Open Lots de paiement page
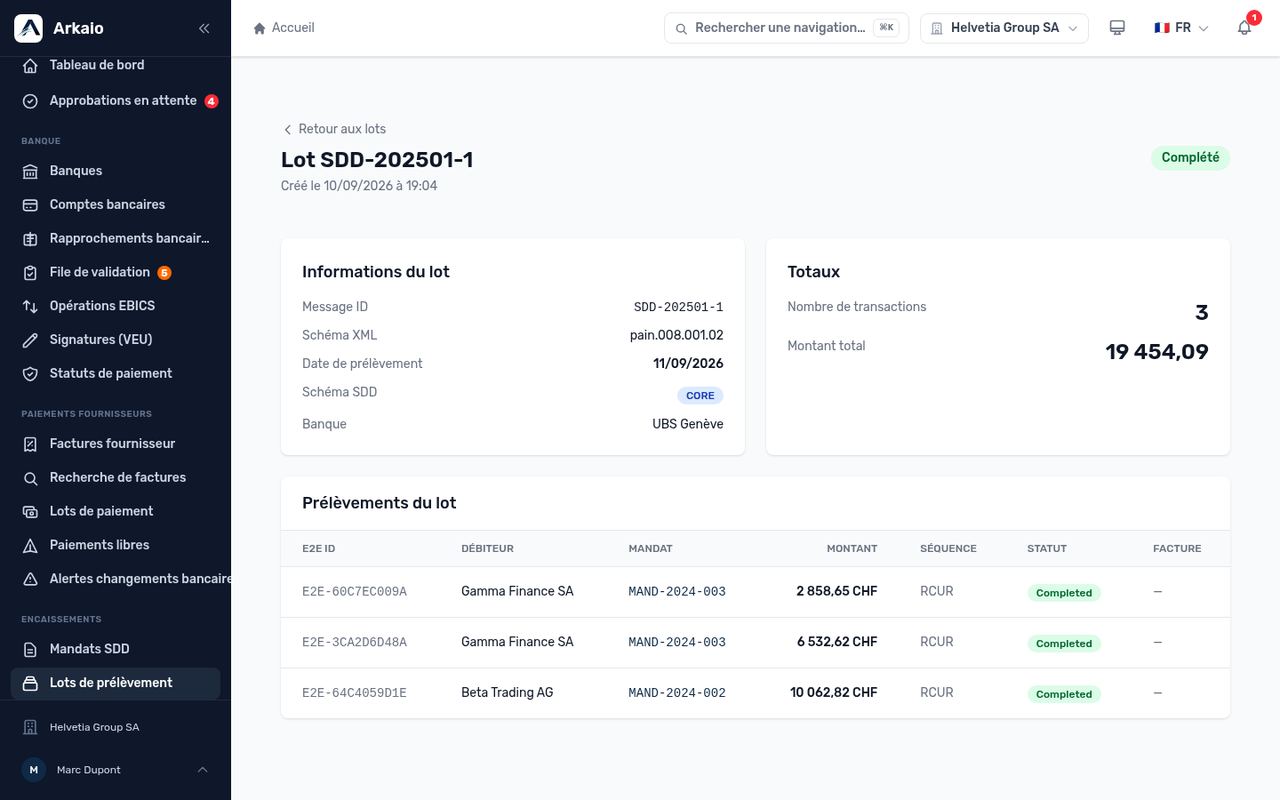1280x800 pixels. coord(115,511)
